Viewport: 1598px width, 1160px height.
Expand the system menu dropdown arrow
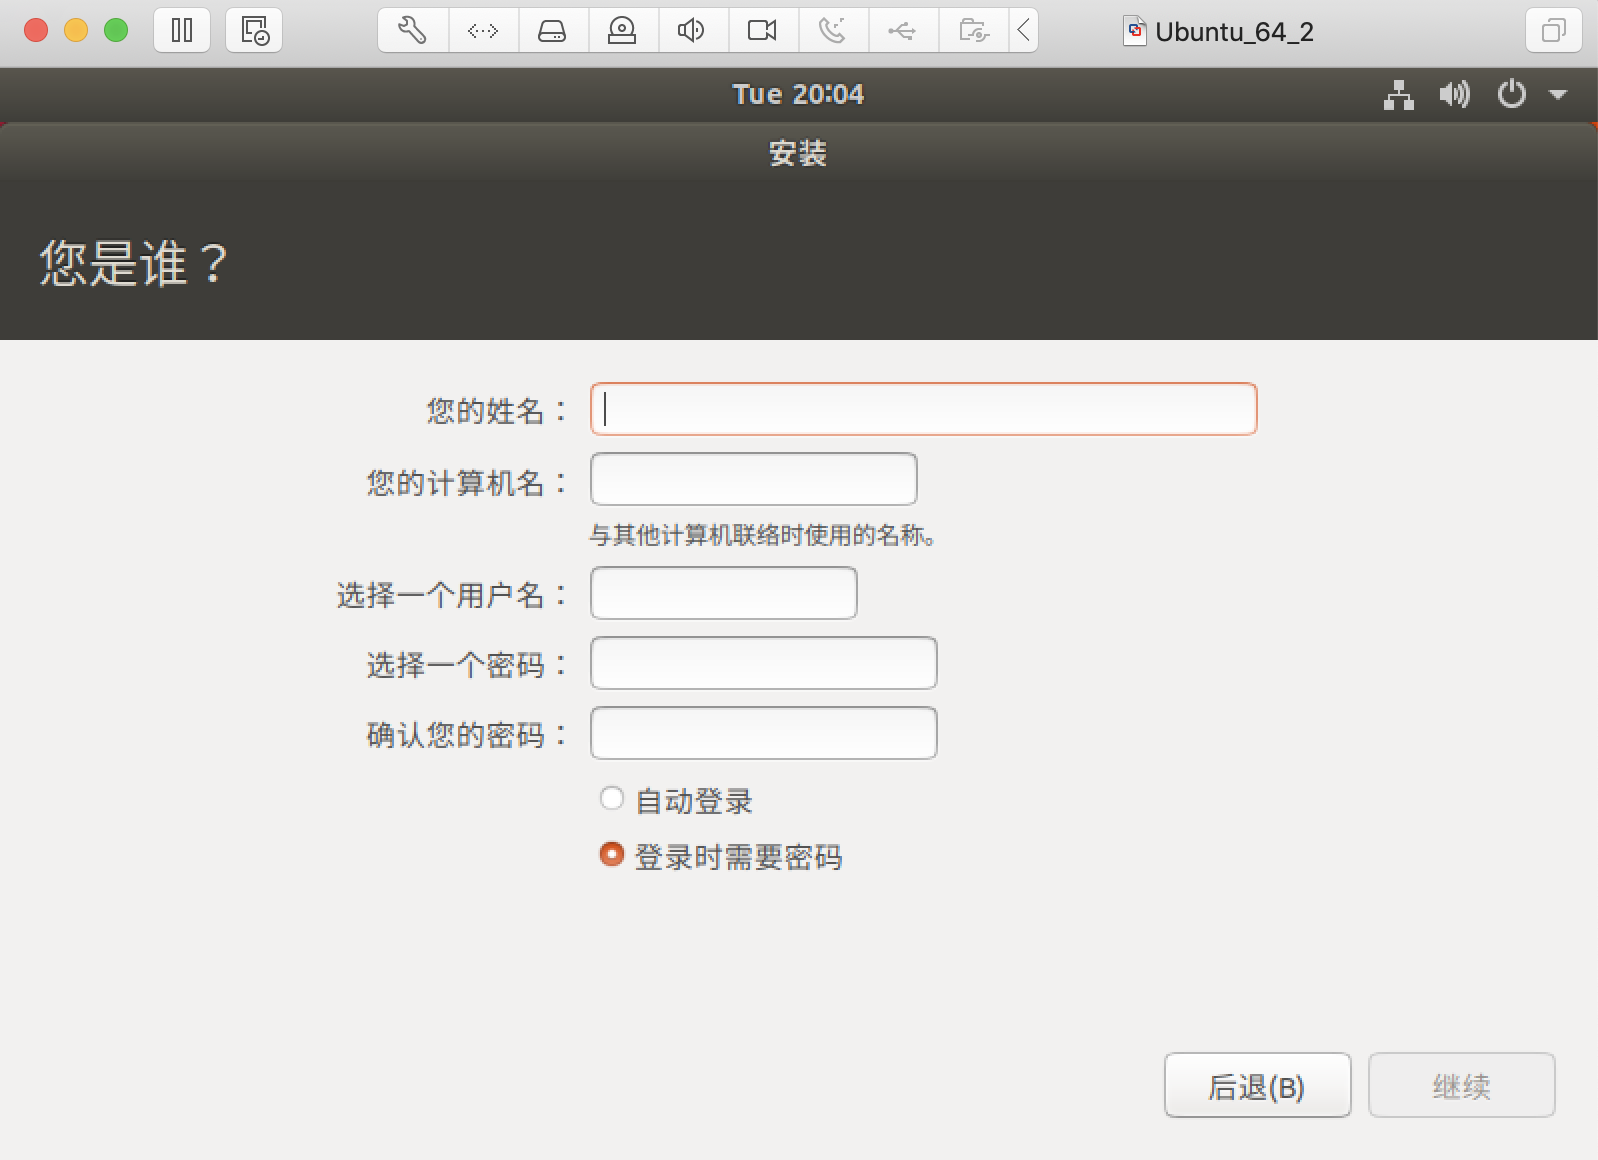1557,95
